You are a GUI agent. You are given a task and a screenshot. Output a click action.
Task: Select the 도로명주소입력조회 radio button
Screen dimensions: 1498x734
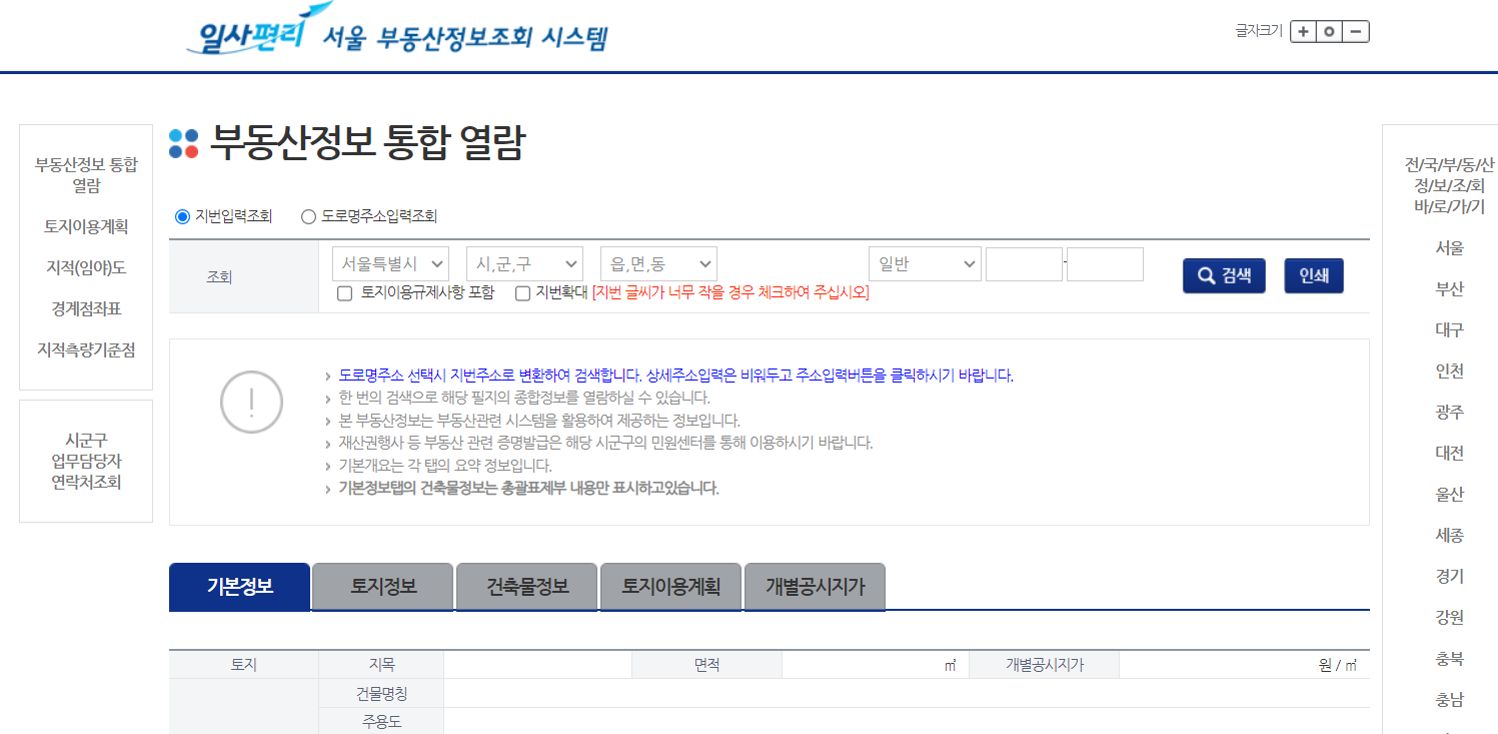308,215
